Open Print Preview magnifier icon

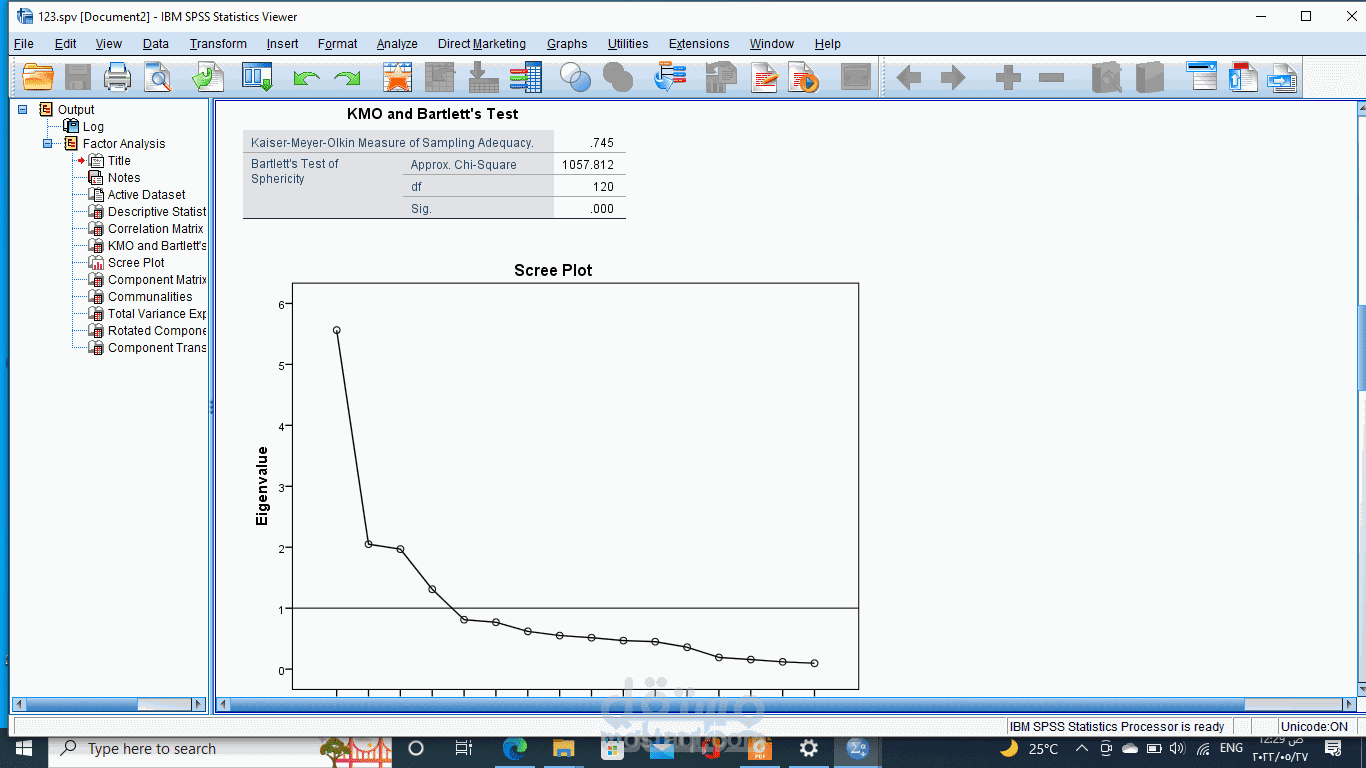(158, 77)
